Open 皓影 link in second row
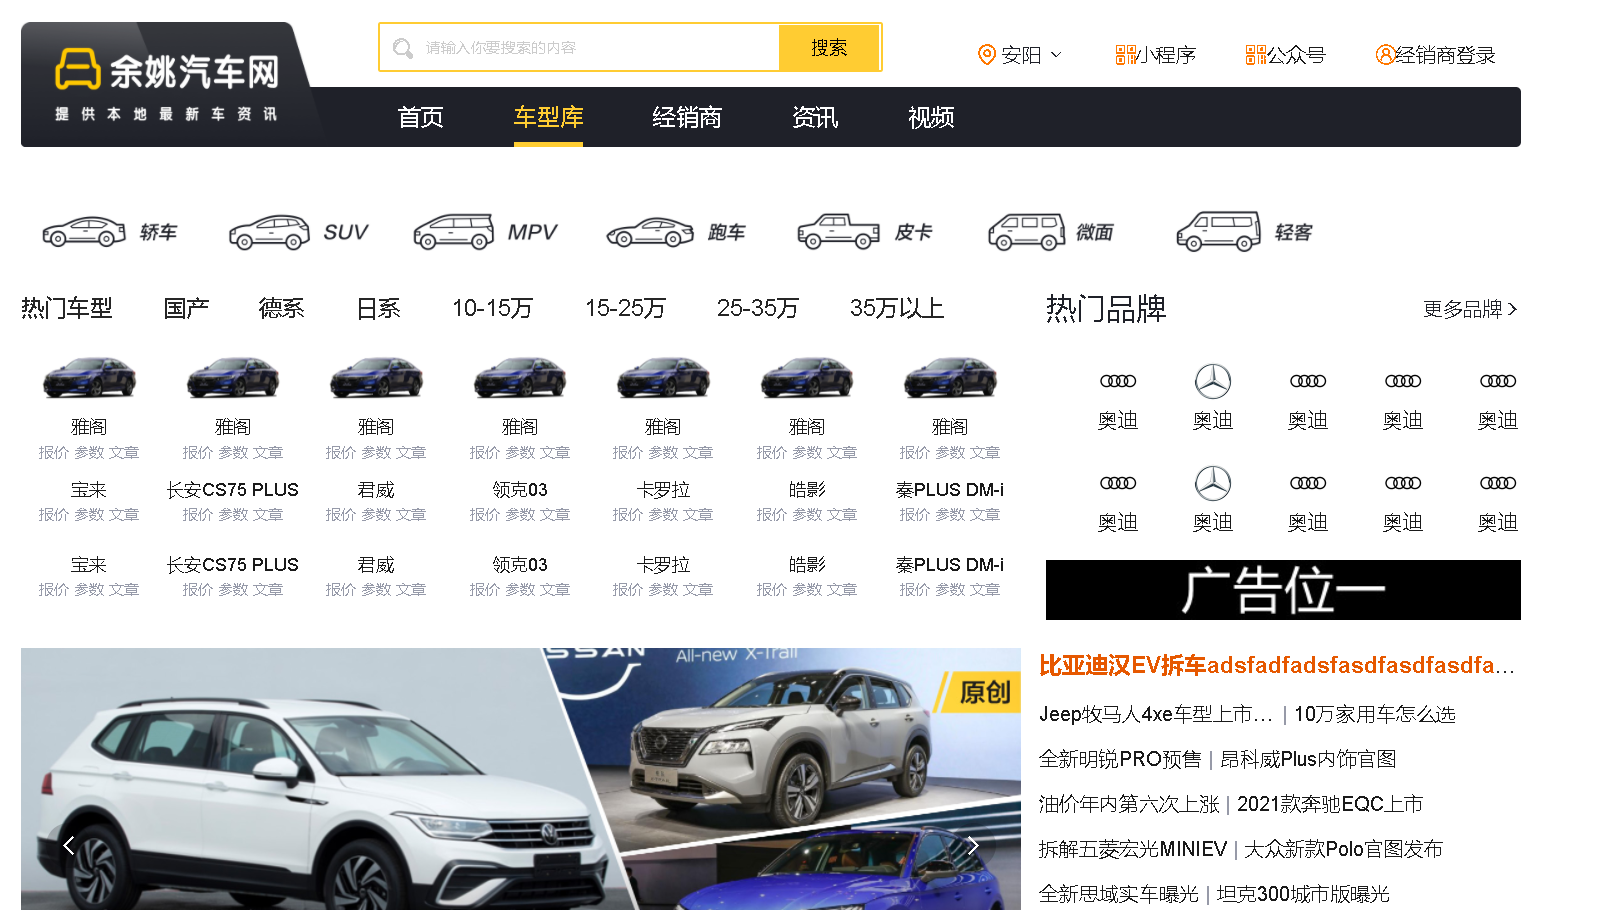The width and height of the screenshot is (1597, 910). (807, 490)
